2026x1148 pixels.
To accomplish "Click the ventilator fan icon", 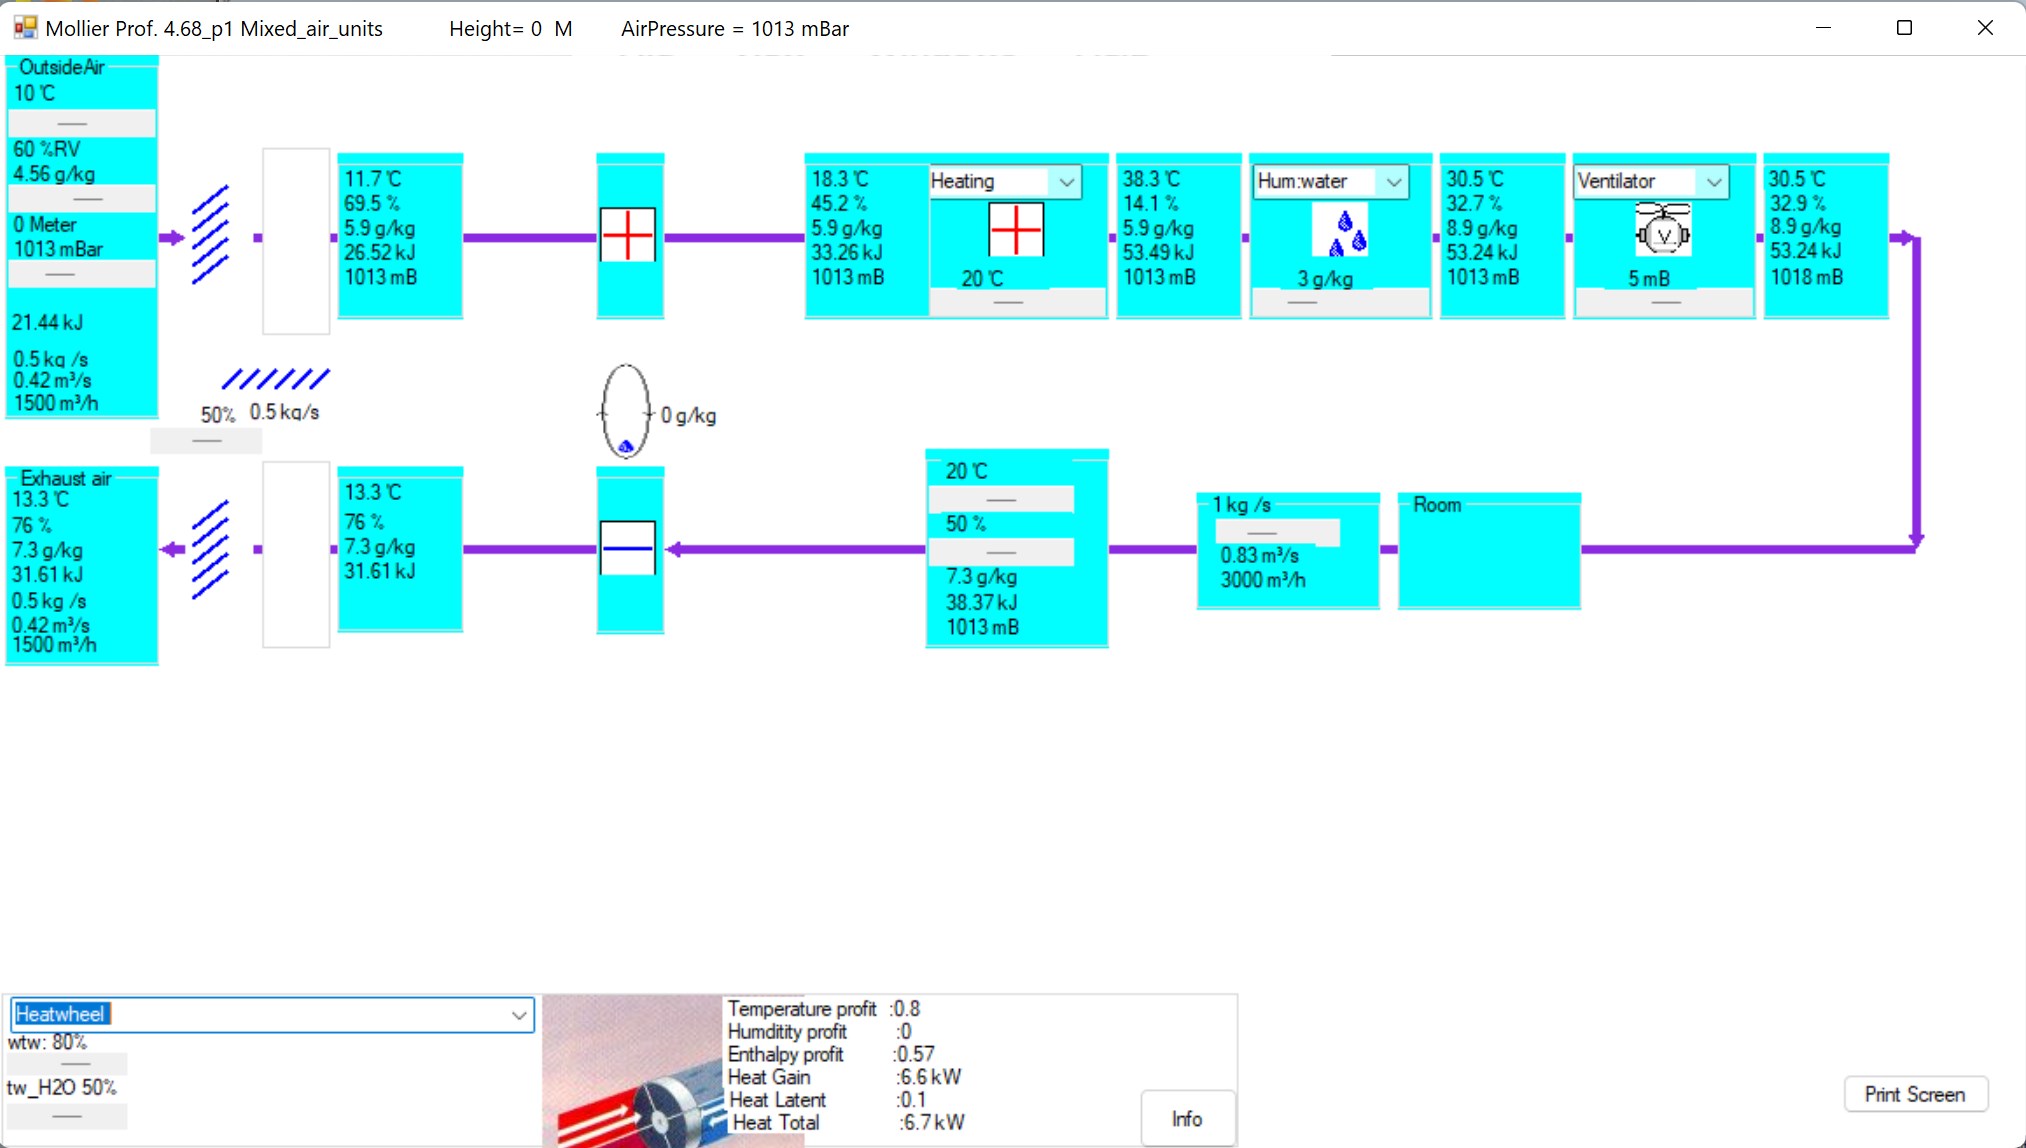I will [x=1663, y=231].
